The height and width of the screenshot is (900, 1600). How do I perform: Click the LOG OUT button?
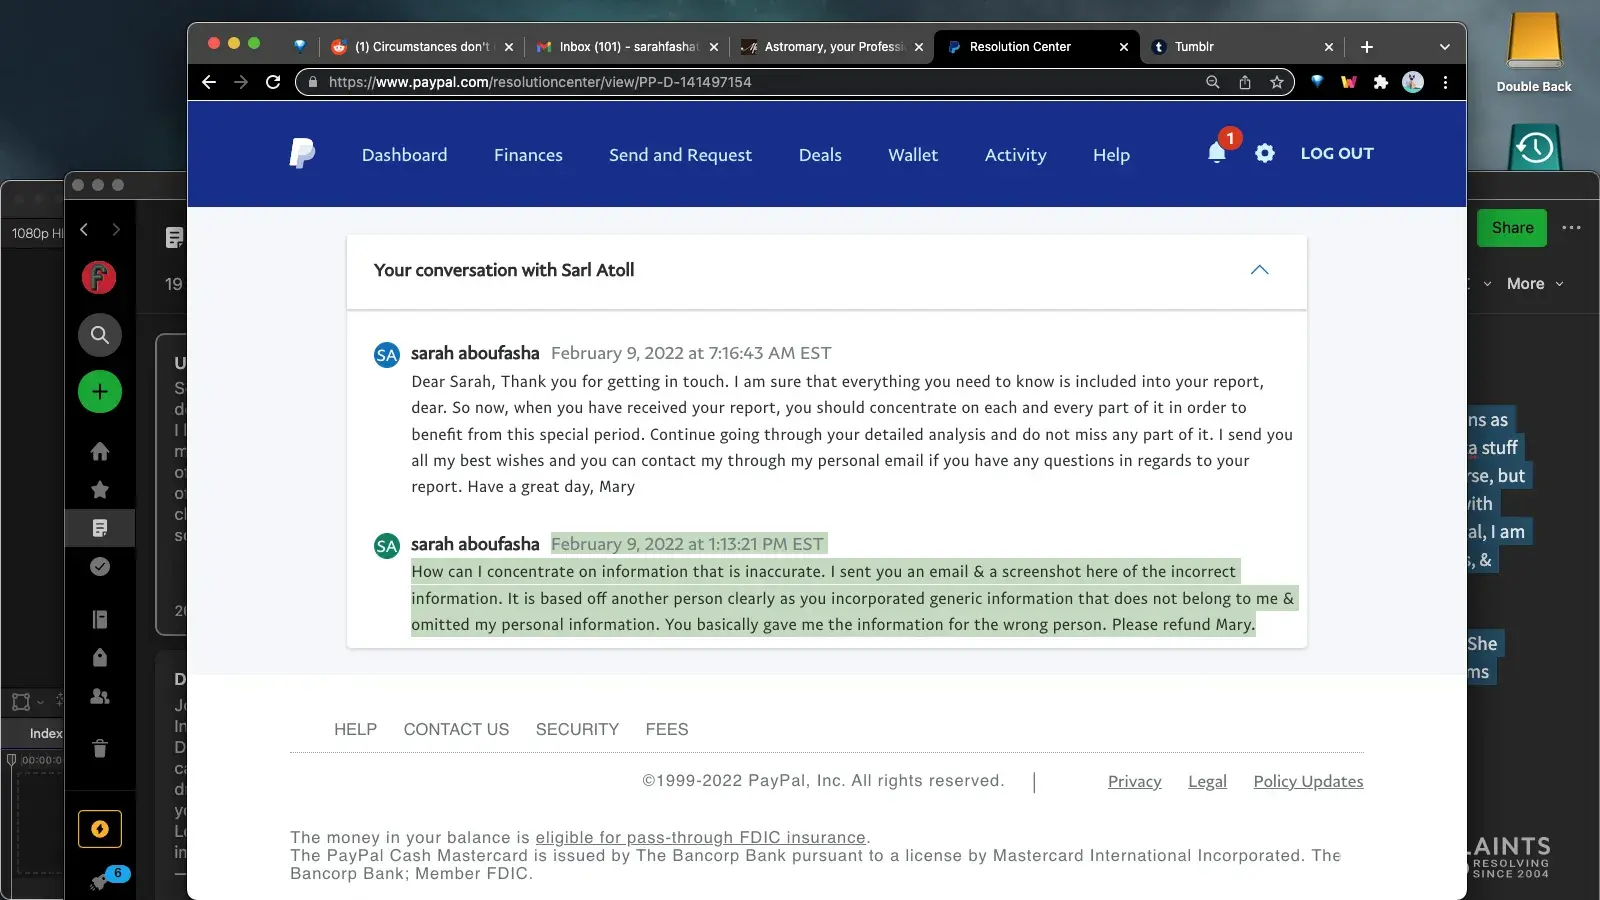pos(1337,153)
